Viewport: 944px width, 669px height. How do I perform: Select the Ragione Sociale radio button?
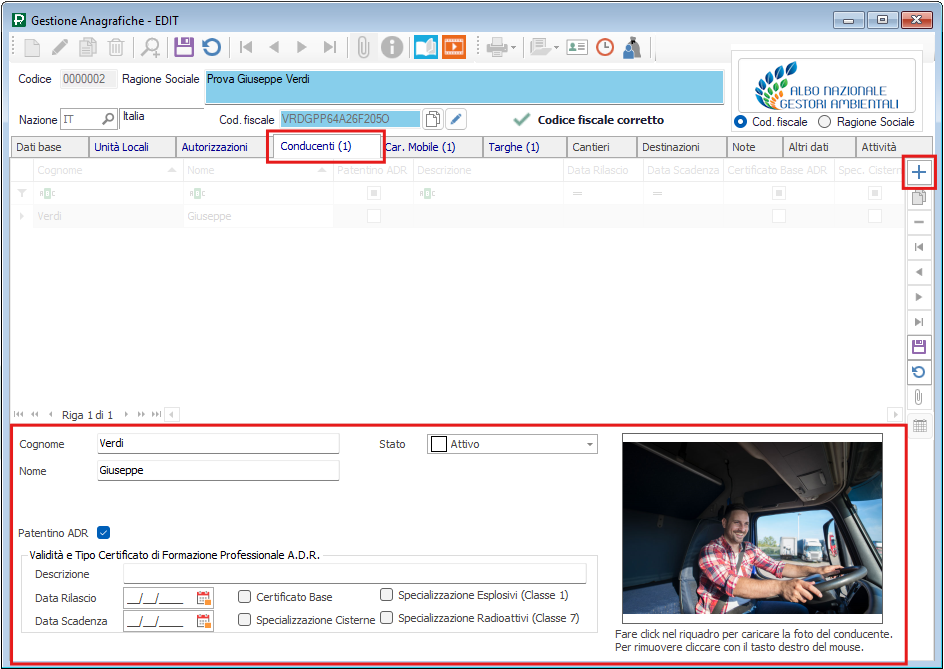[825, 122]
